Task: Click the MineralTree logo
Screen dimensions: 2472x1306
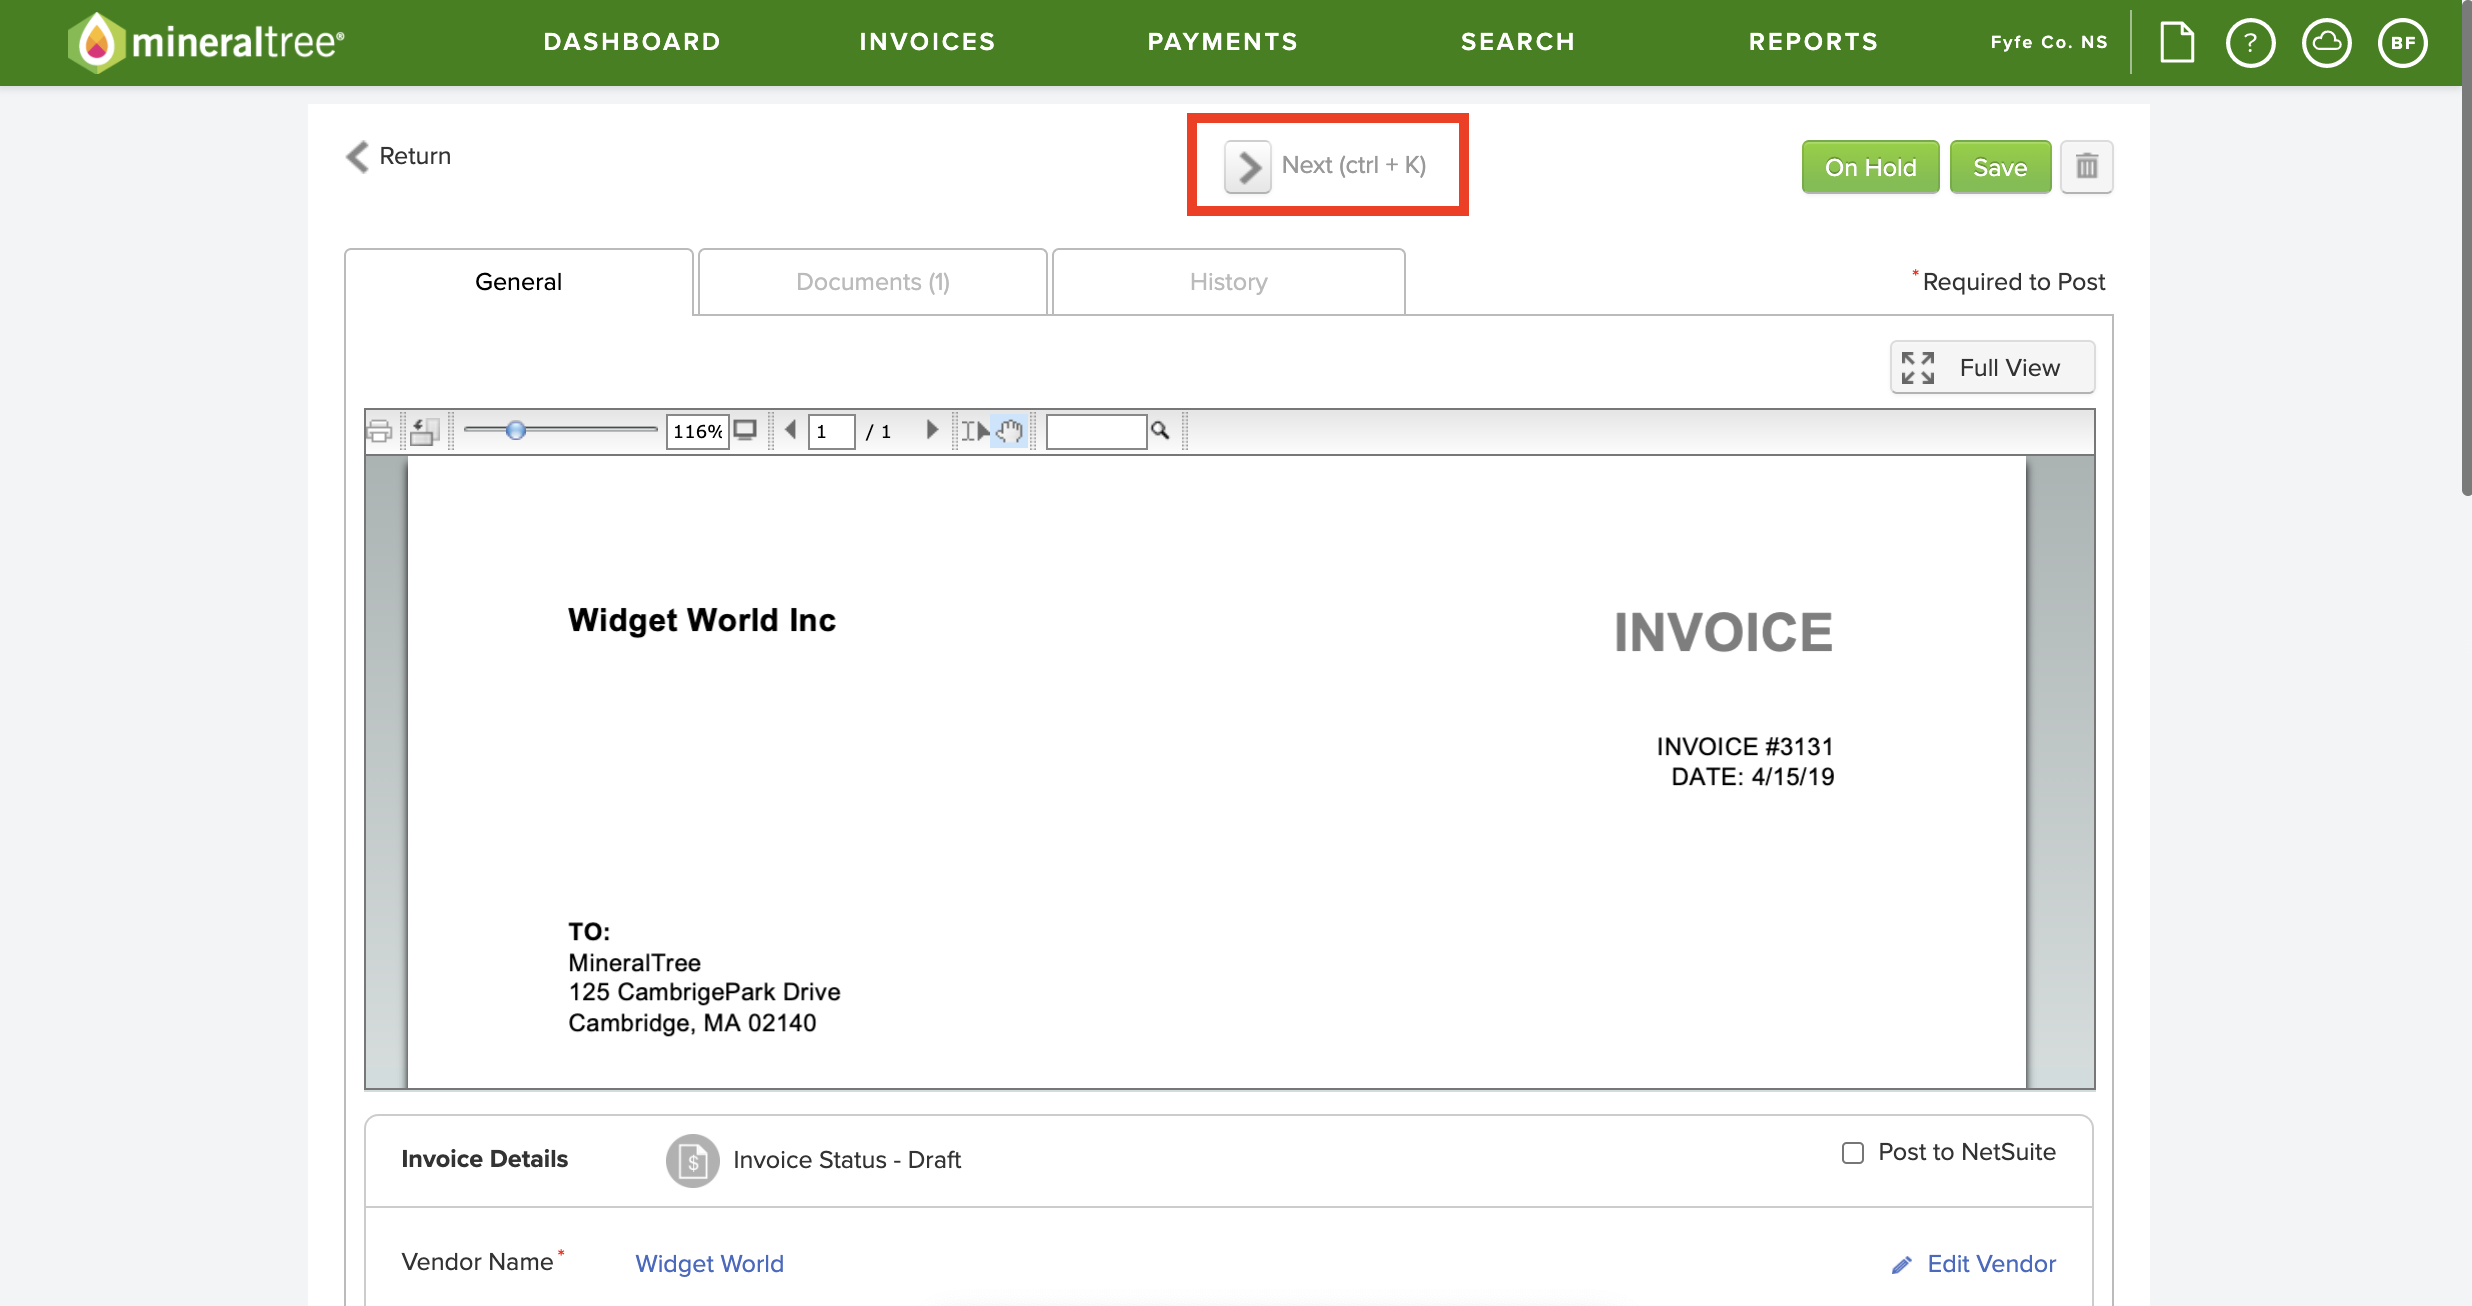Action: 206,42
